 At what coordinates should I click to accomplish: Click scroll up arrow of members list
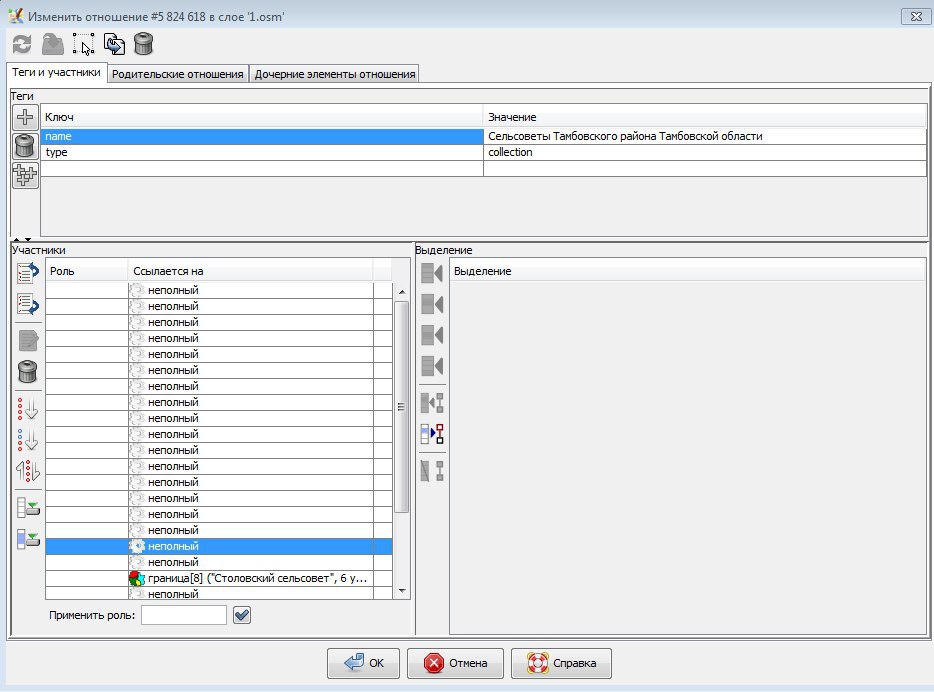pos(402,292)
